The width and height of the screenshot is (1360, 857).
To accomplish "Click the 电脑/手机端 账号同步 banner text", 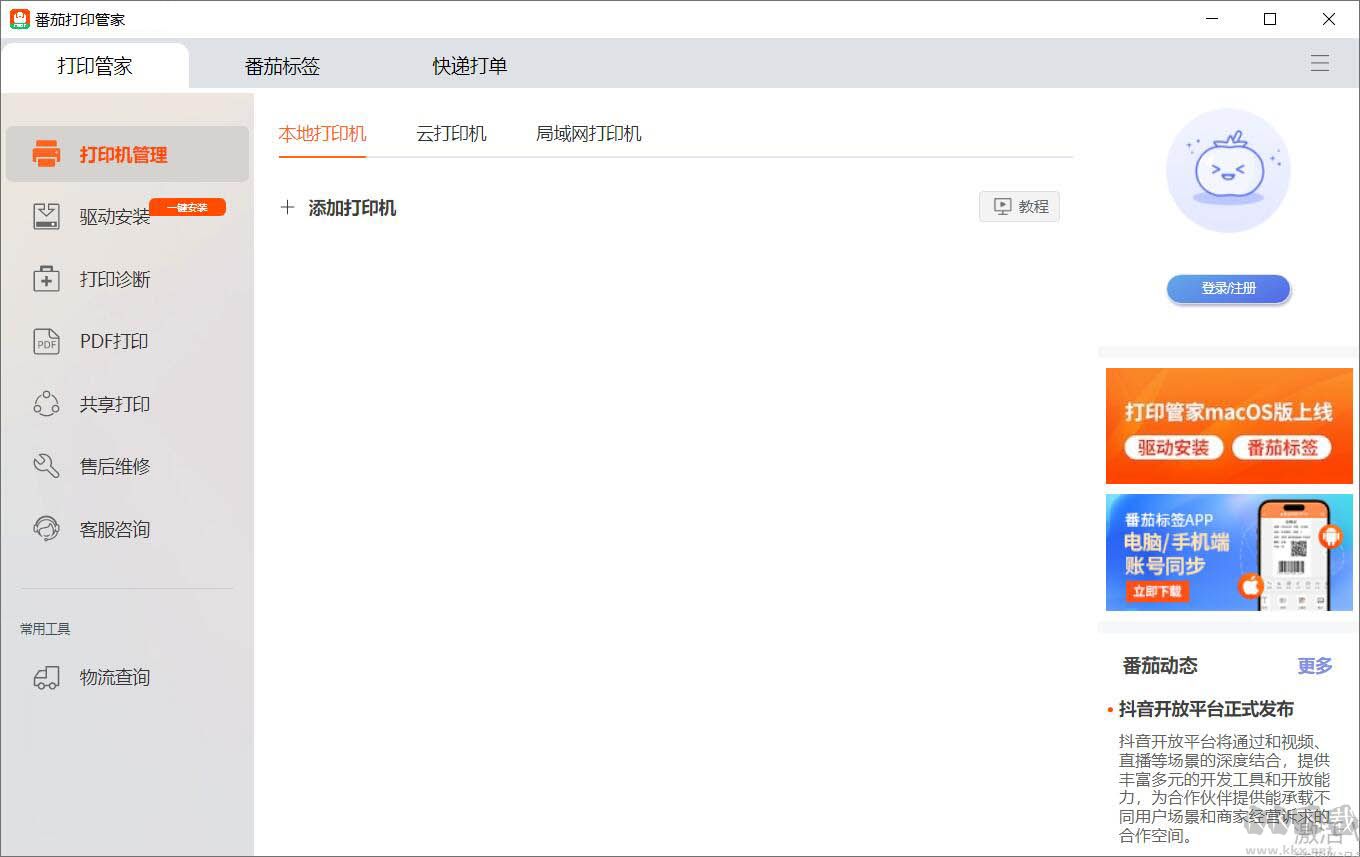I will click(1177, 554).
